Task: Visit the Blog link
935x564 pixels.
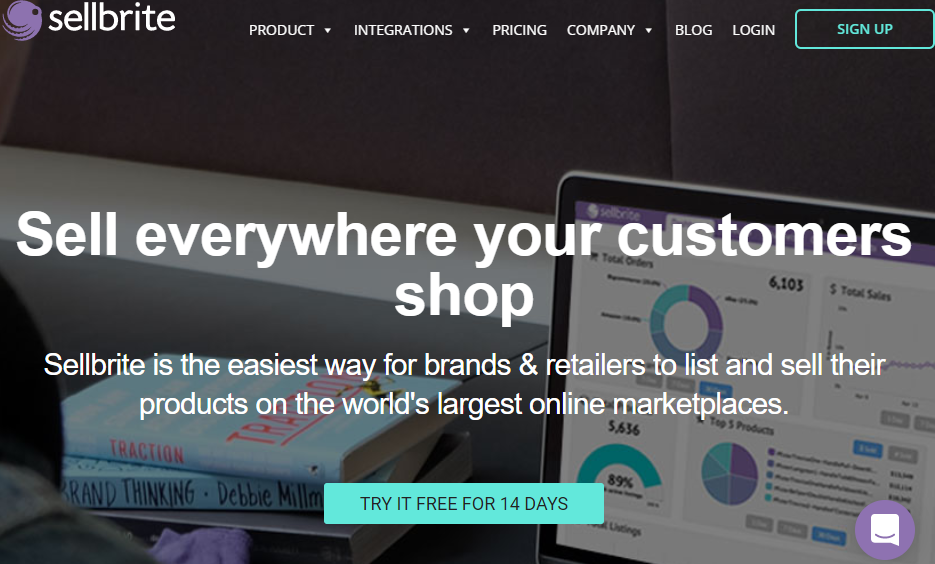Action: click(x=693, y=30)
